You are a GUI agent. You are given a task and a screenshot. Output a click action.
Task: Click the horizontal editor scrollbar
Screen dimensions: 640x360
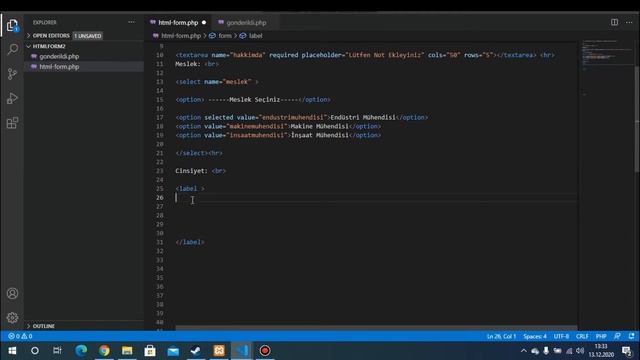point(376,327)
